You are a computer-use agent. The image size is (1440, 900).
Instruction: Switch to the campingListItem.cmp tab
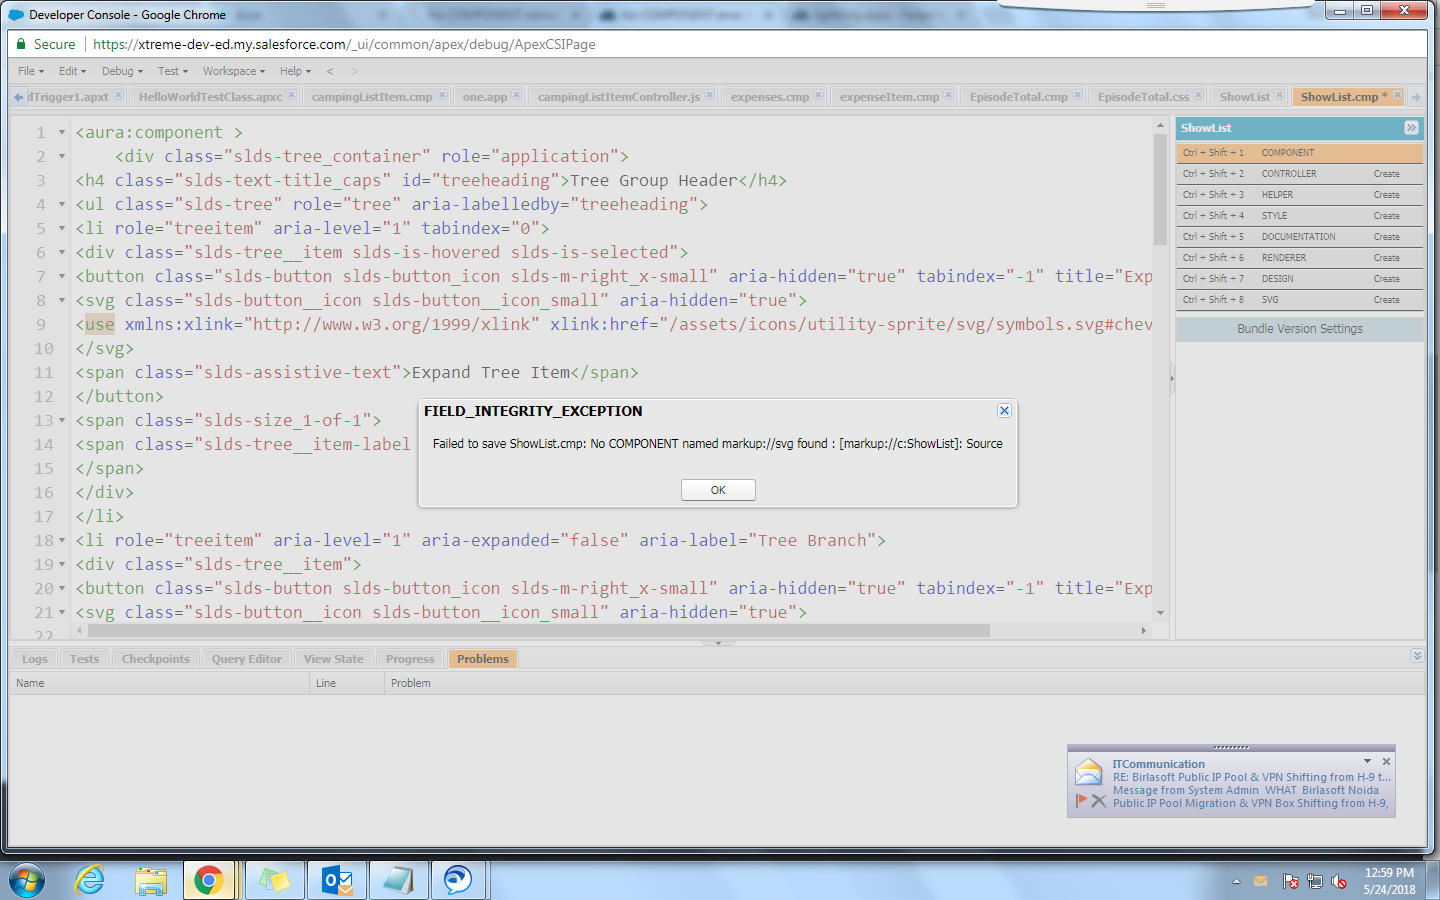[x=372, y=97]
